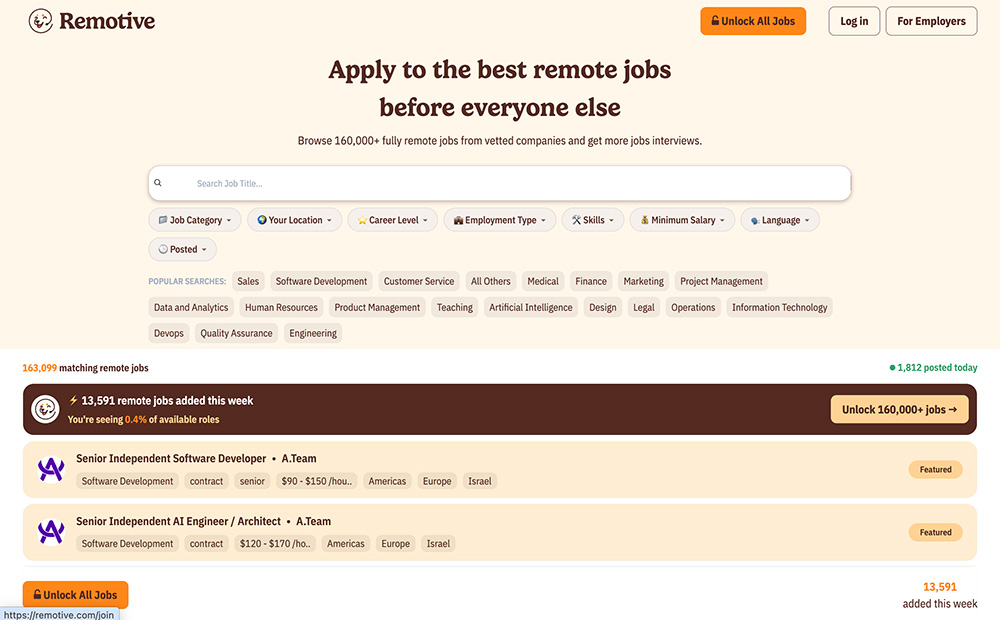Click the $120 - $170 salary tag

275,543
